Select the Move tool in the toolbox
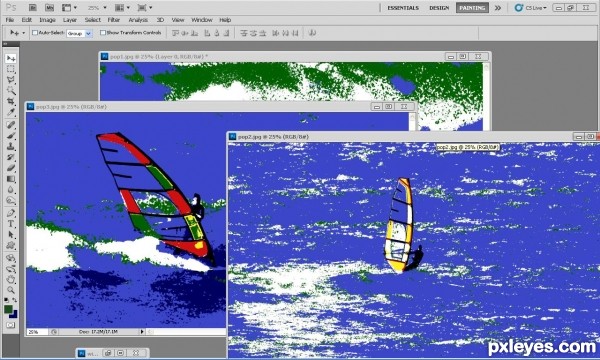Screen dimensions: 600x360 pyautogui.click(x=11, y=58)
